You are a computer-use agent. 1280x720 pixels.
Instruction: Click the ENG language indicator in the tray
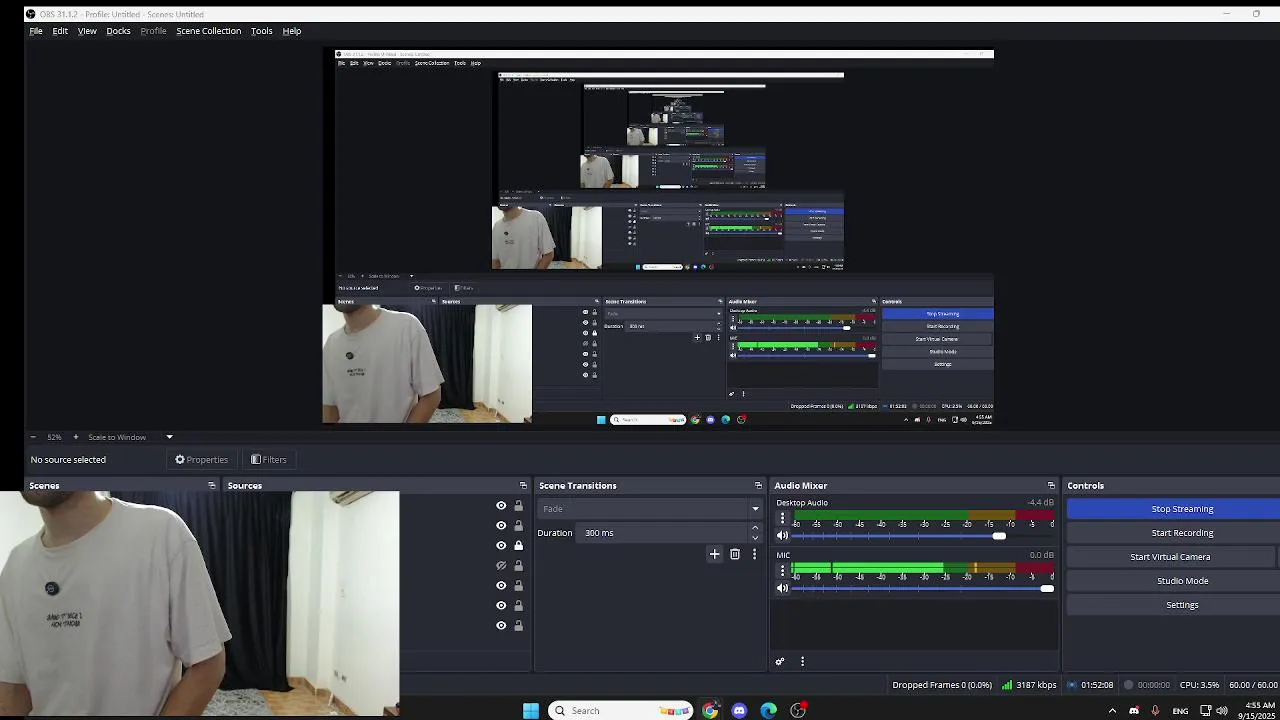pyautogui.click(x=1181, y=711)
